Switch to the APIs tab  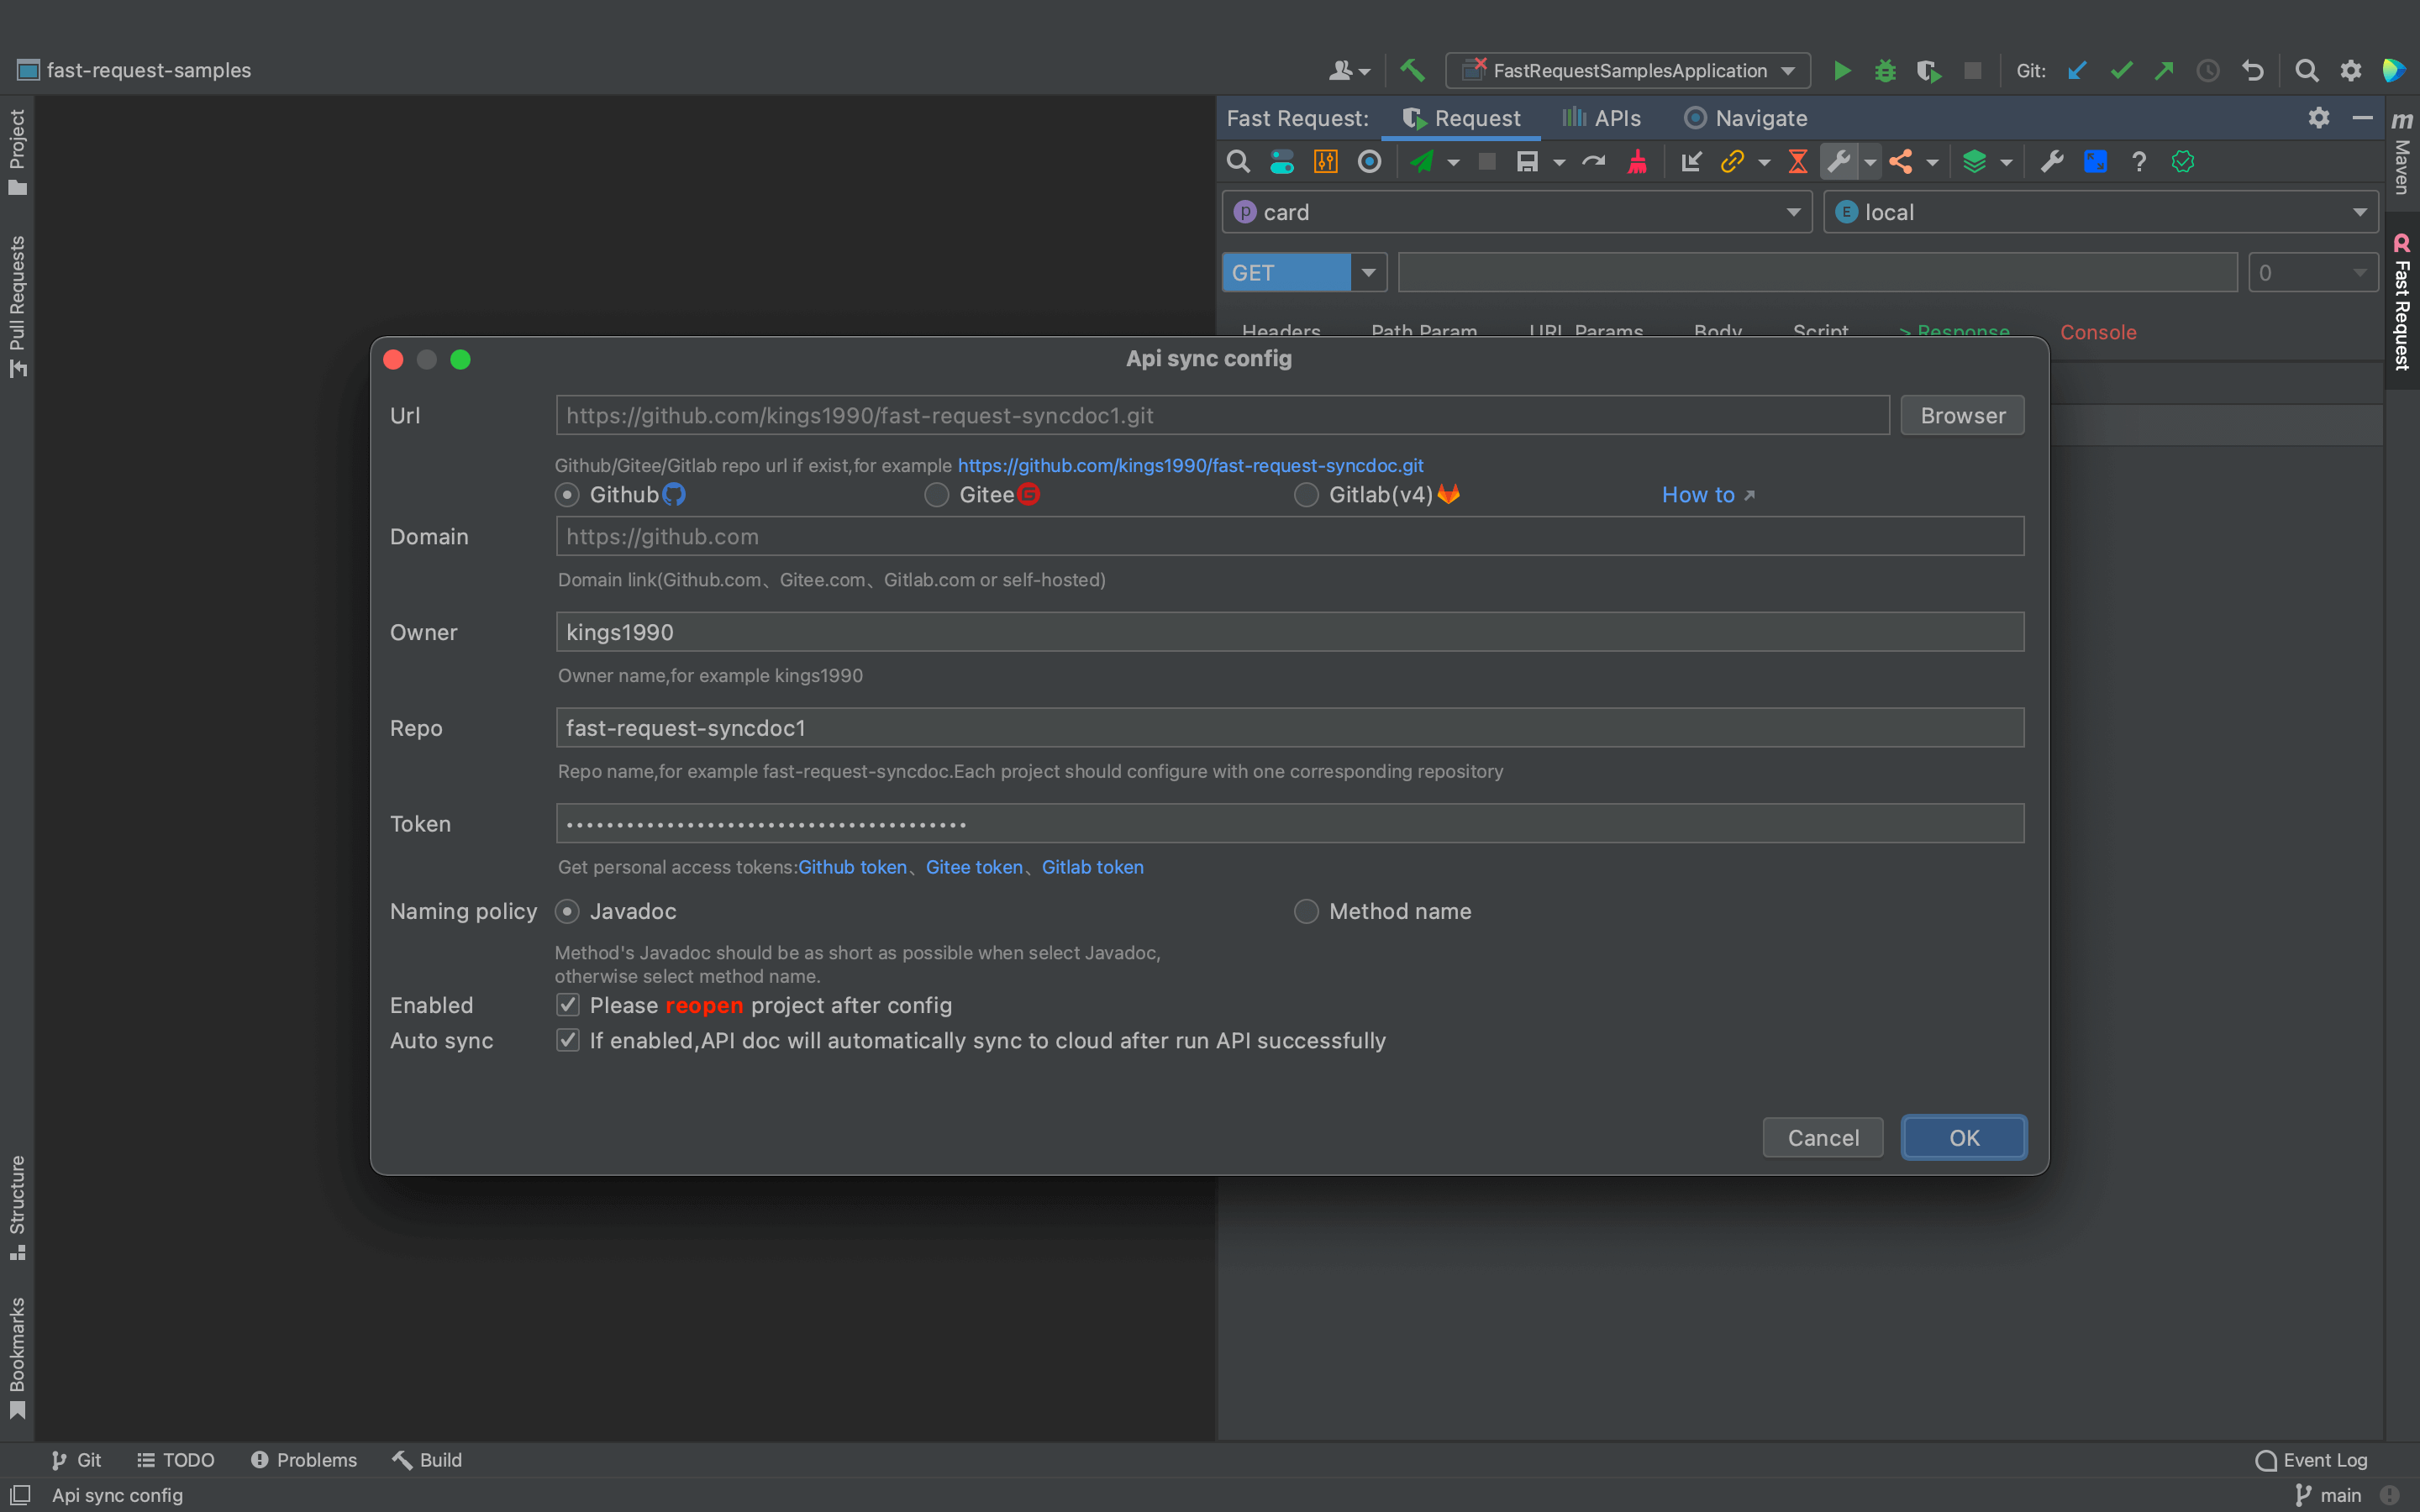[x=1602, y=118]
